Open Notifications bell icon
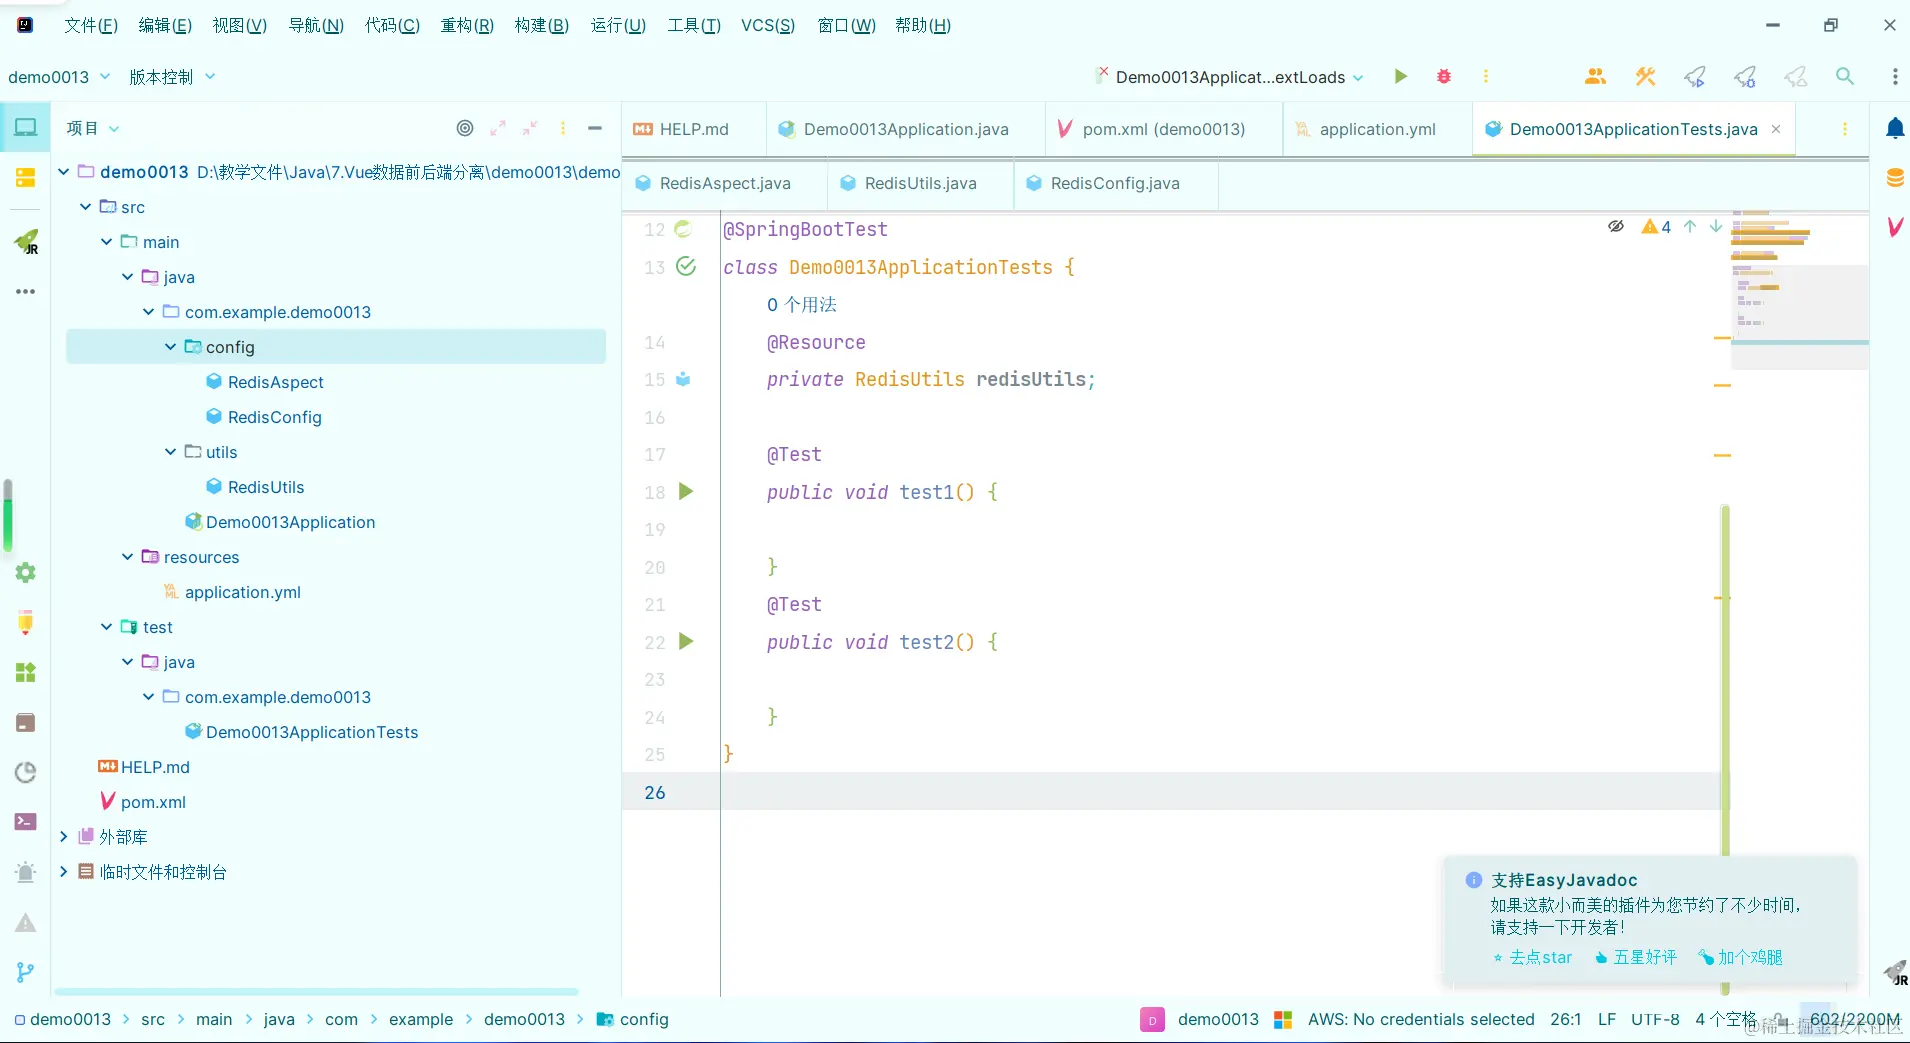Image resolution: width=1910 pixels, height=1043 pixels. pyautogui.click(x=1894, y=128)
